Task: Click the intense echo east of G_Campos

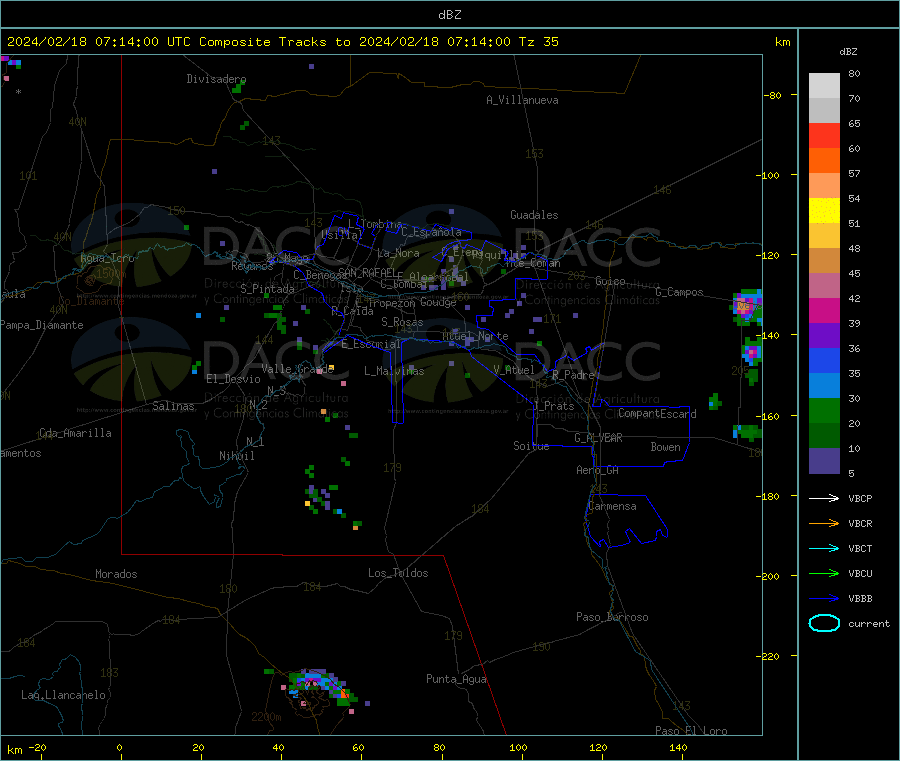Action: point(746,307)
